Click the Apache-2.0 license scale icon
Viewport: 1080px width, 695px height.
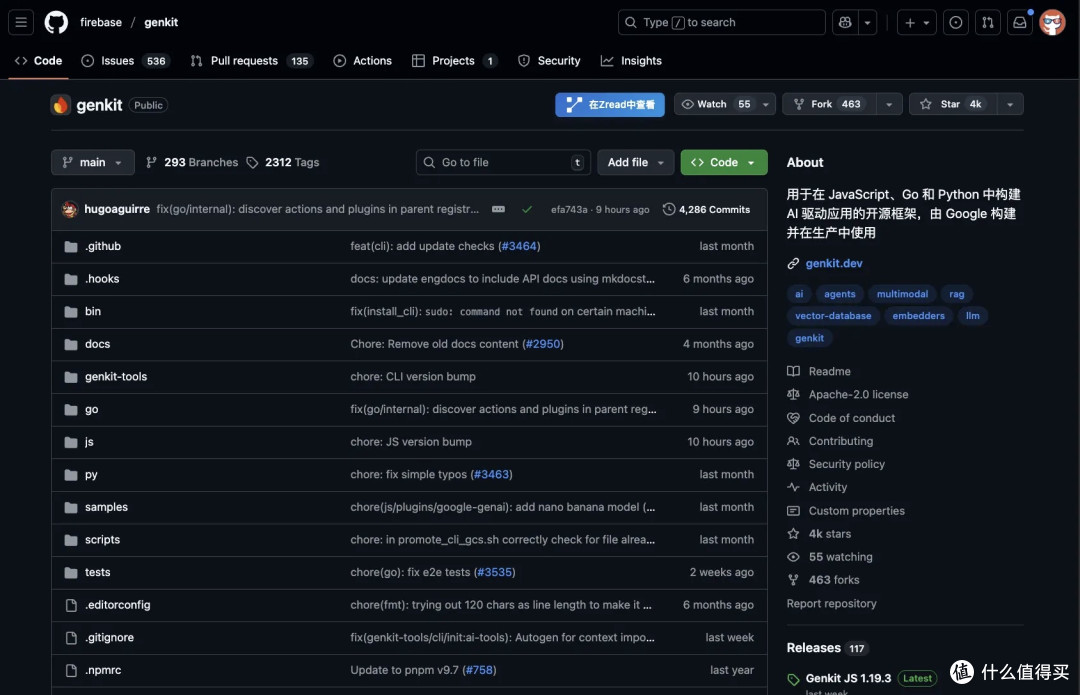coord(793,395)
